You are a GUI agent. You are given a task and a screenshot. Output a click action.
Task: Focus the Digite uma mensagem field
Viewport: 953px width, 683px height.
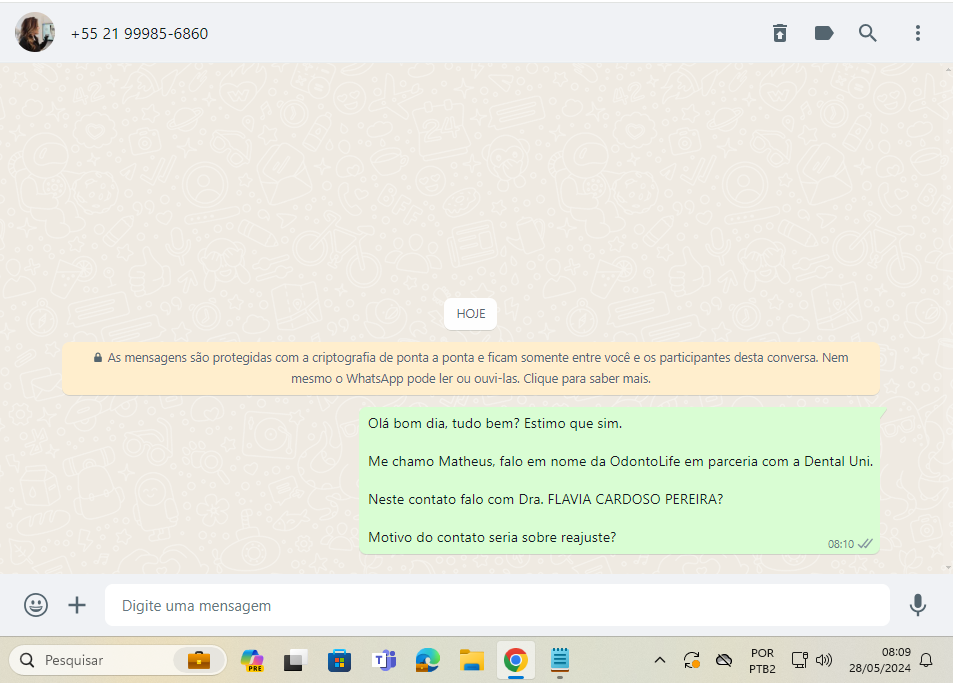(x=497, y=605)
